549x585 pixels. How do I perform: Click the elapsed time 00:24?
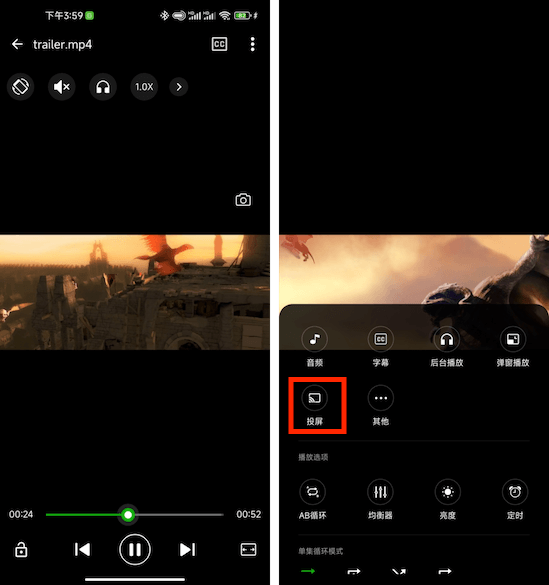pyautogui.click(x=21, y=514)
